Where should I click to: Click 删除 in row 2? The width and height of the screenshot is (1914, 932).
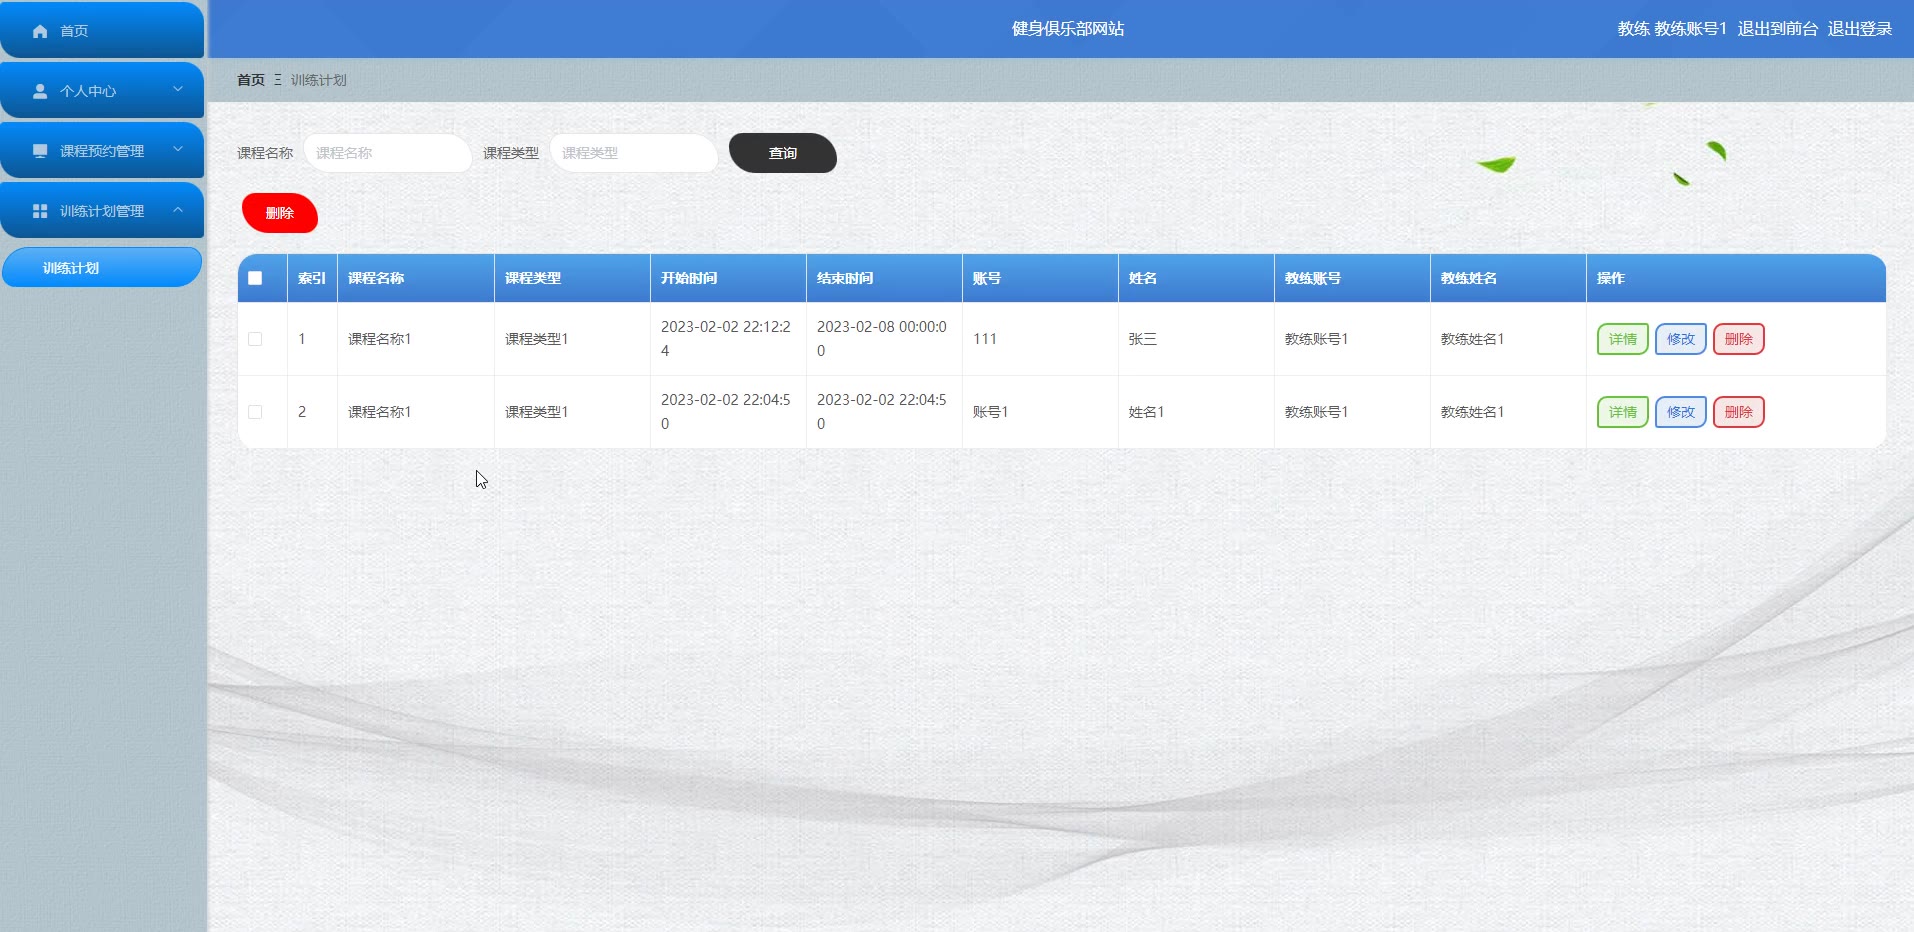pos(1738,412)
